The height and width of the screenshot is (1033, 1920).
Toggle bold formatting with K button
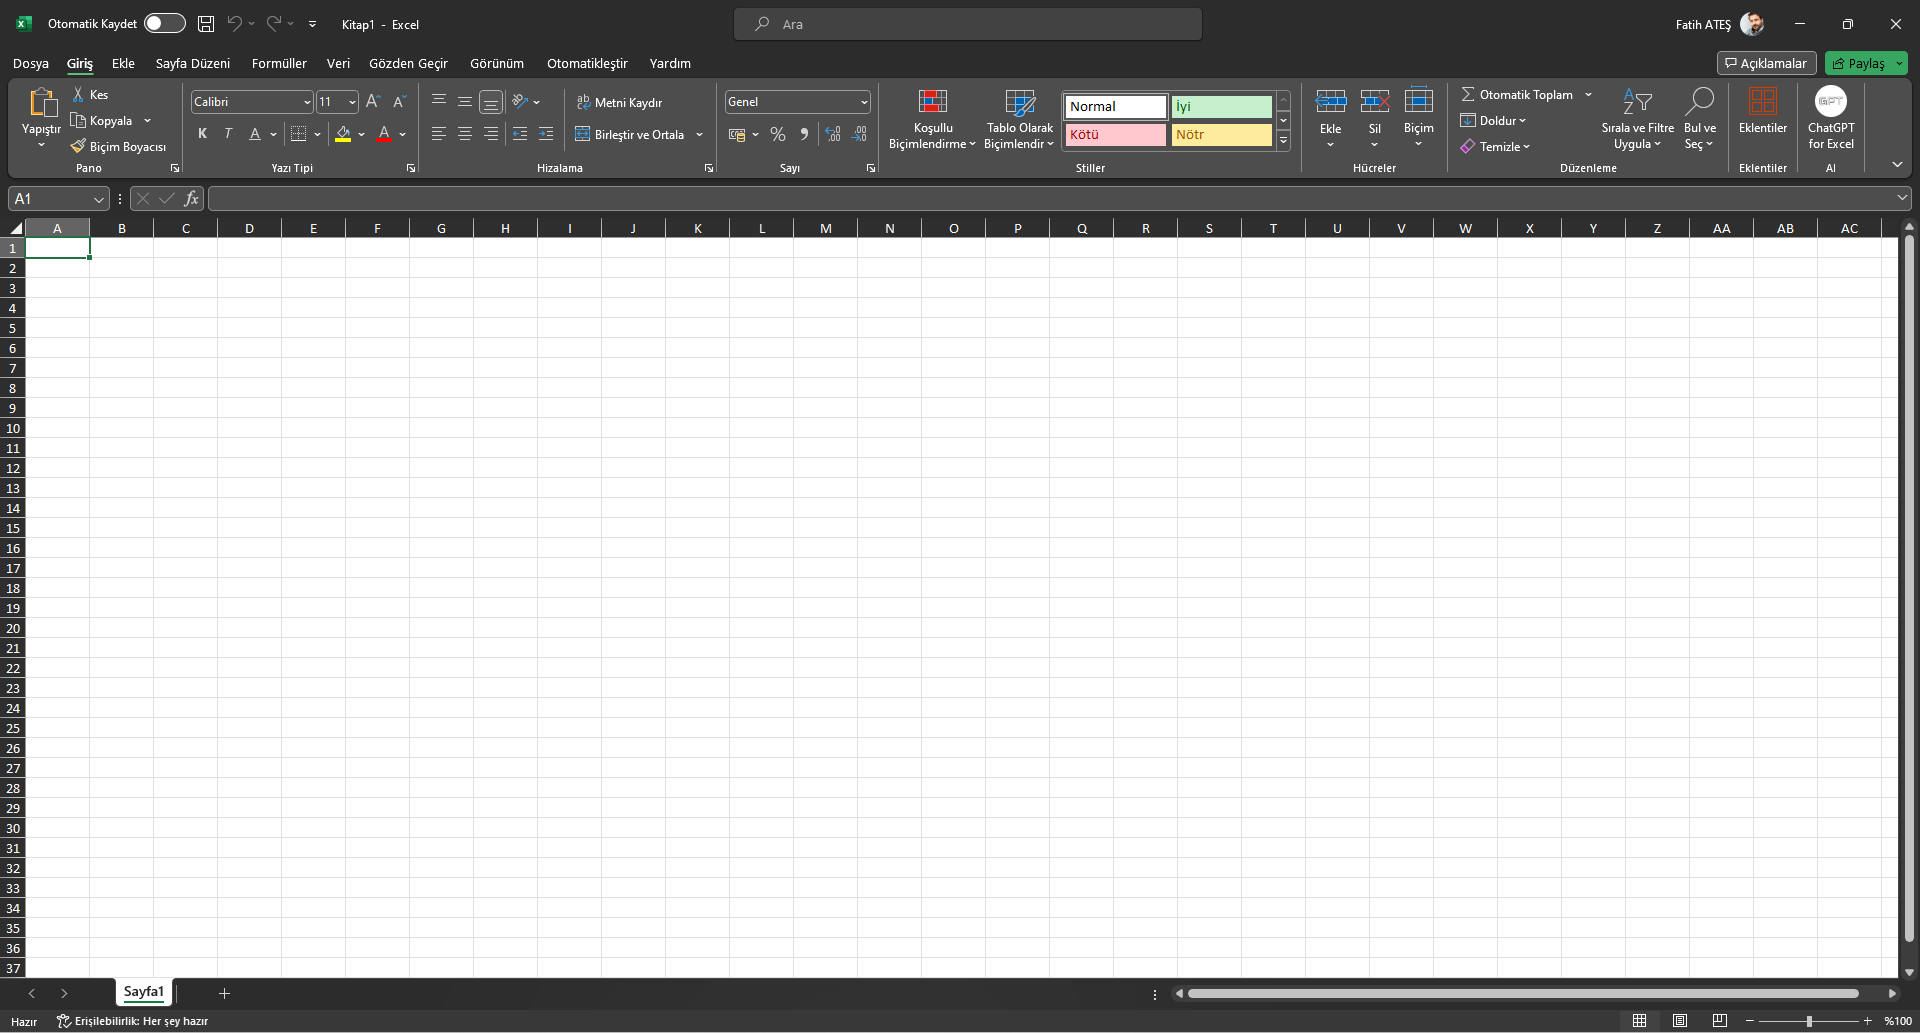202,133
